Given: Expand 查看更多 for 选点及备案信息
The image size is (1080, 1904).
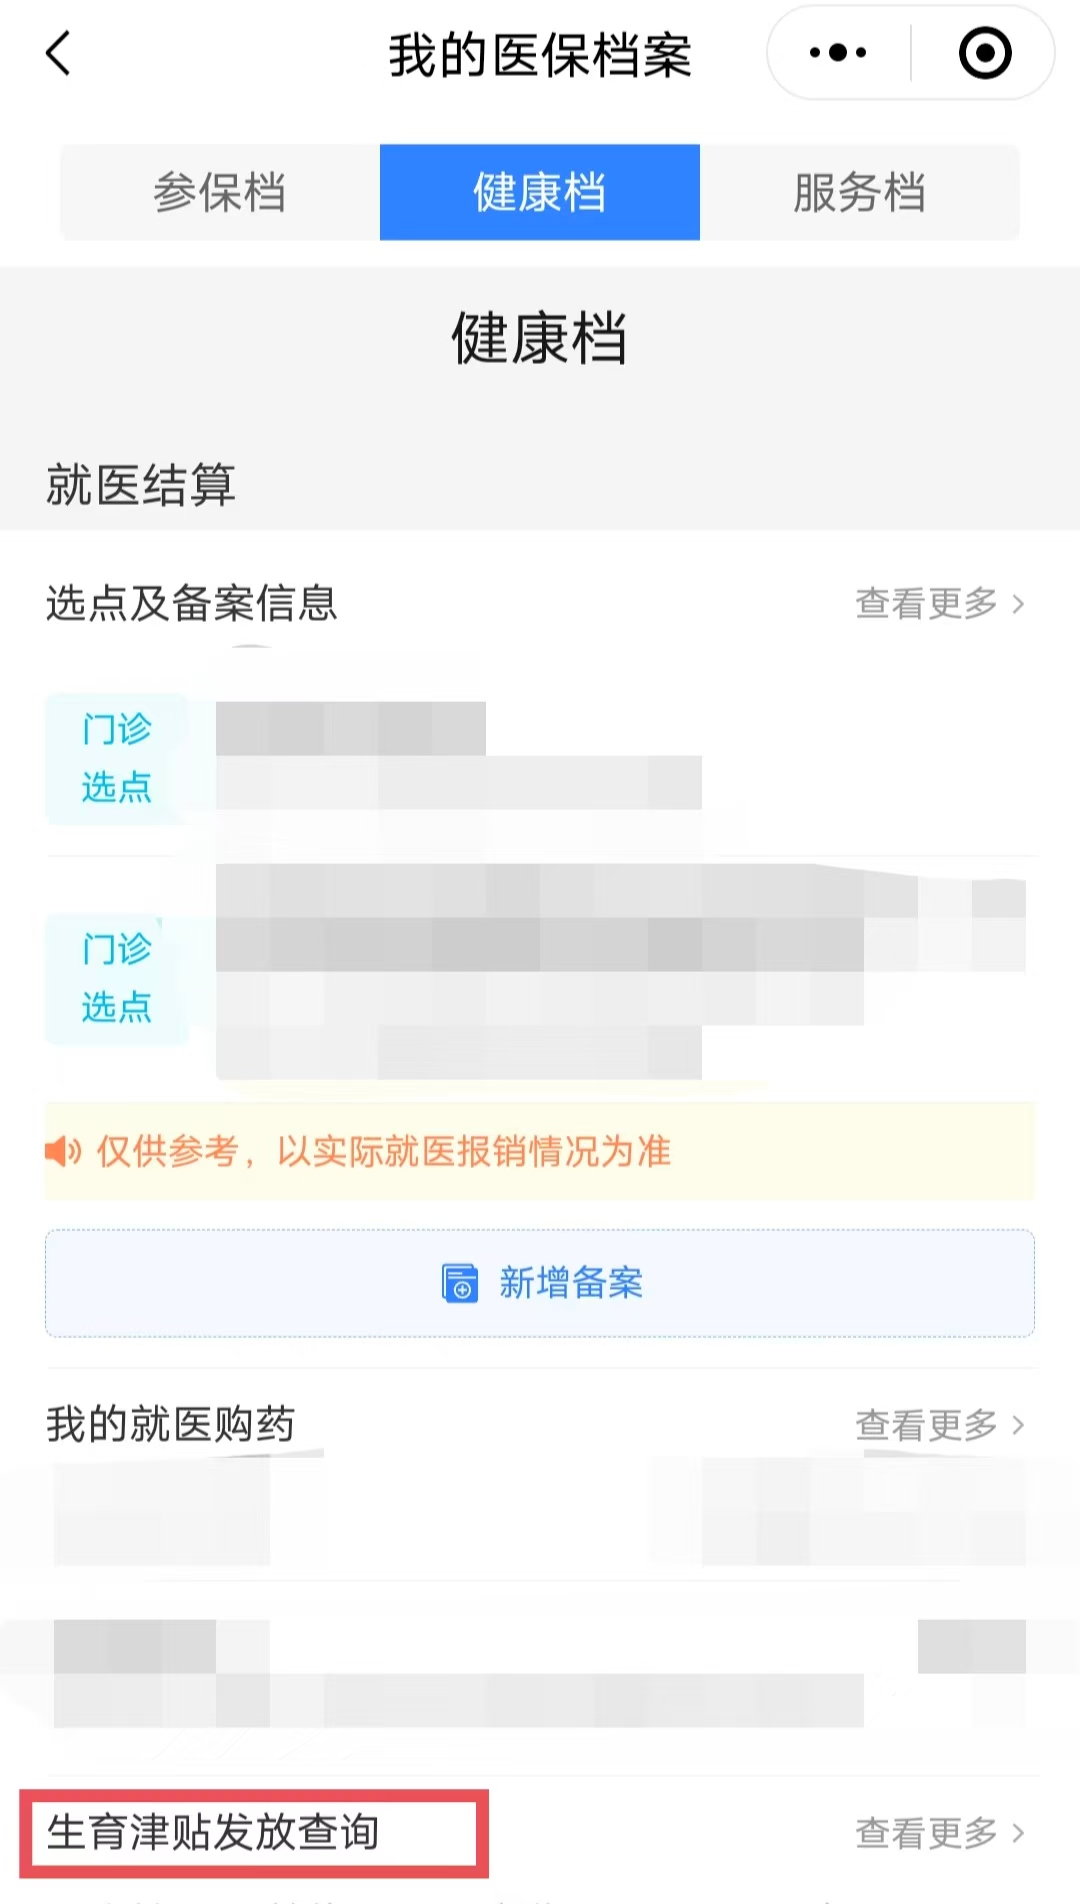Looking at the screenshot, I should [939, 604].
